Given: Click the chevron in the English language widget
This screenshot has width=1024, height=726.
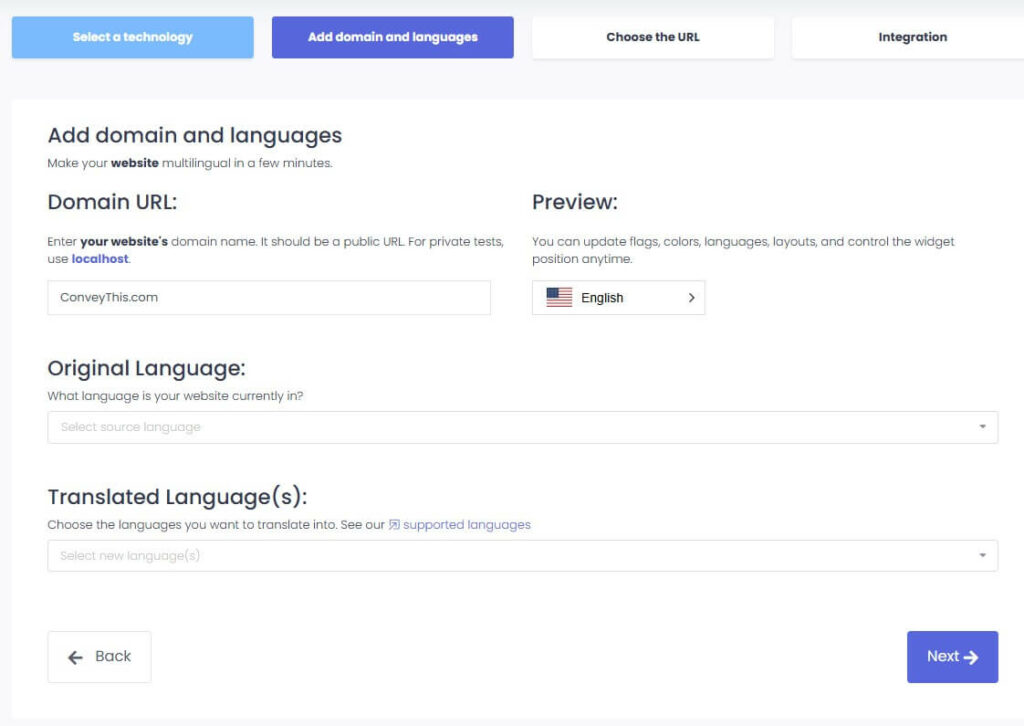Looking at the screenshot, I should (691, 298).
